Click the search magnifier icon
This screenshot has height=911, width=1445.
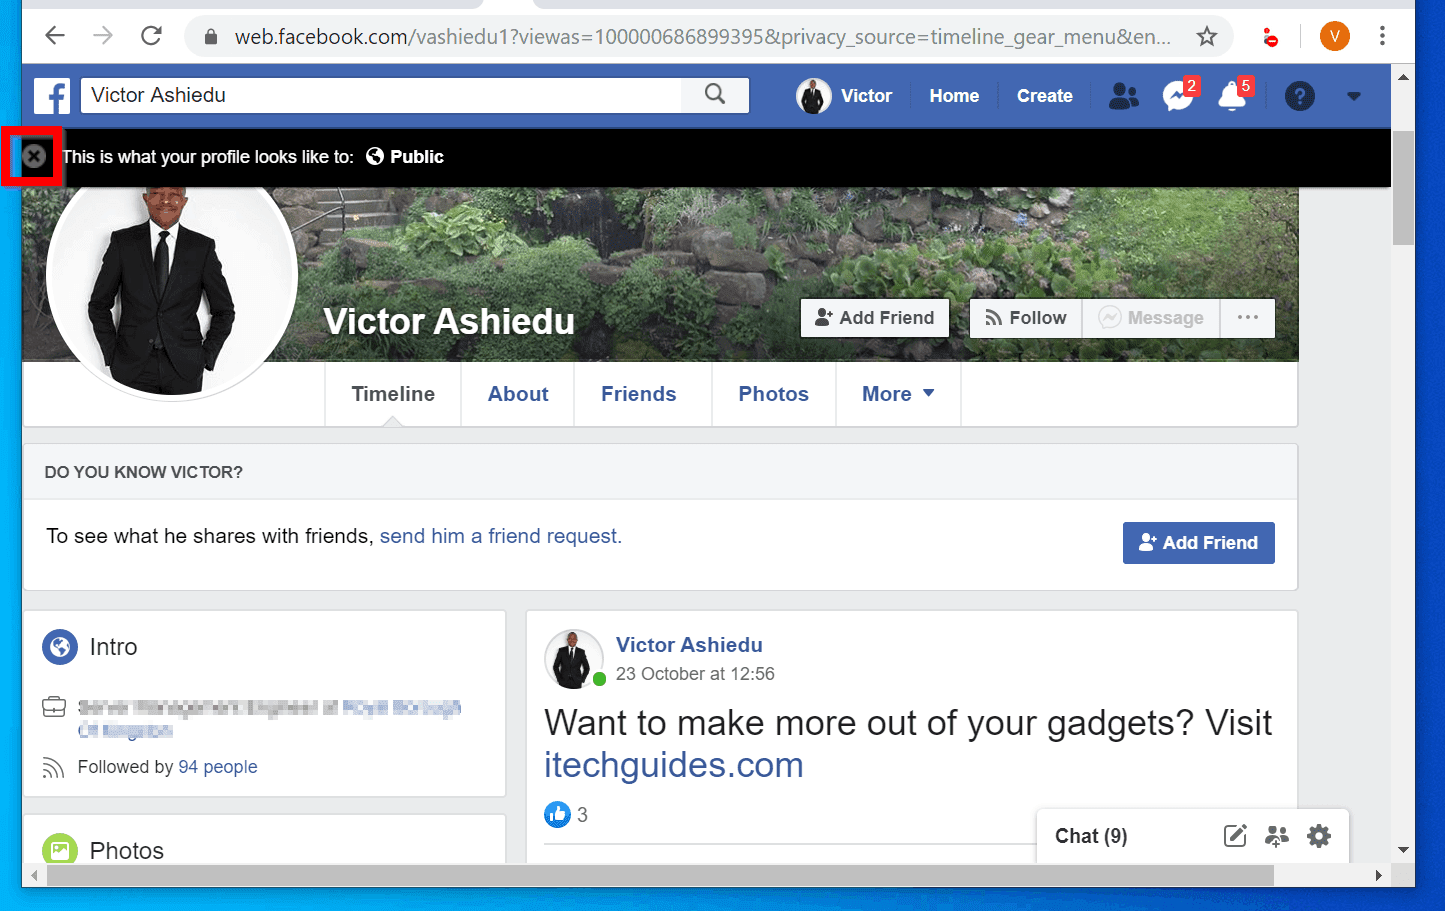pos(714,94)
